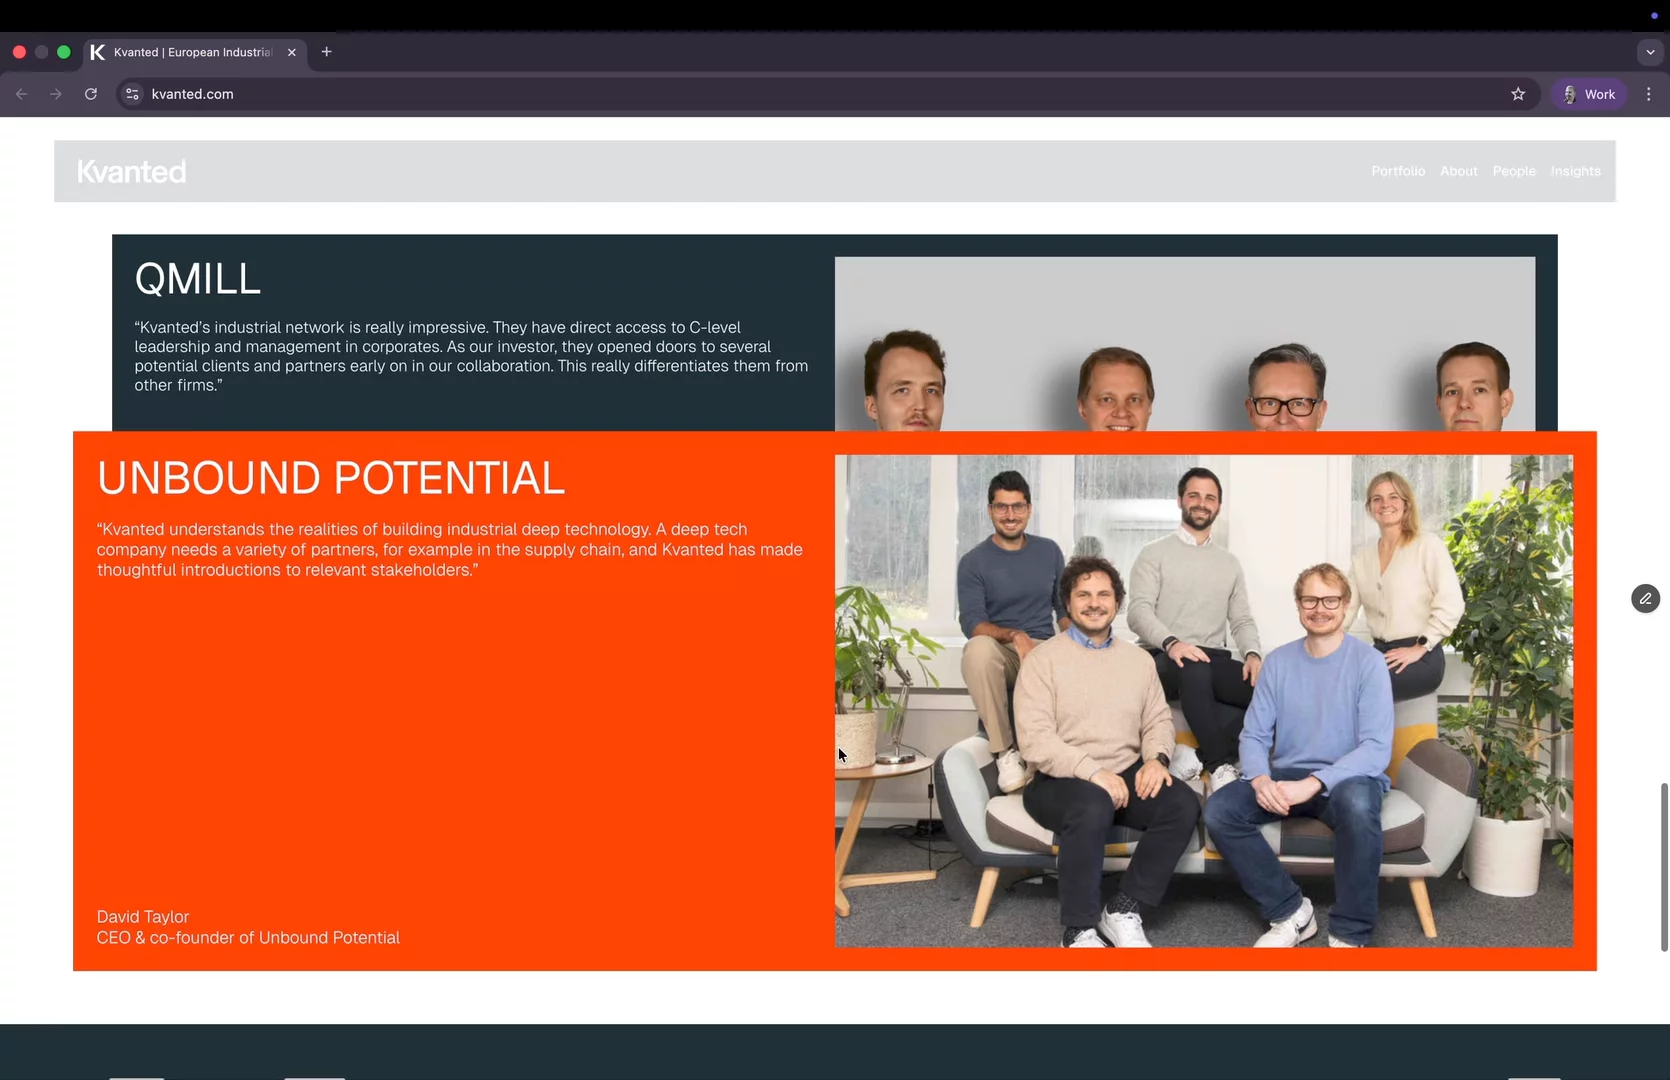The width and height of the screenshot is (1670, 1080).
Task: Click the red close window button
Action: 19,52
